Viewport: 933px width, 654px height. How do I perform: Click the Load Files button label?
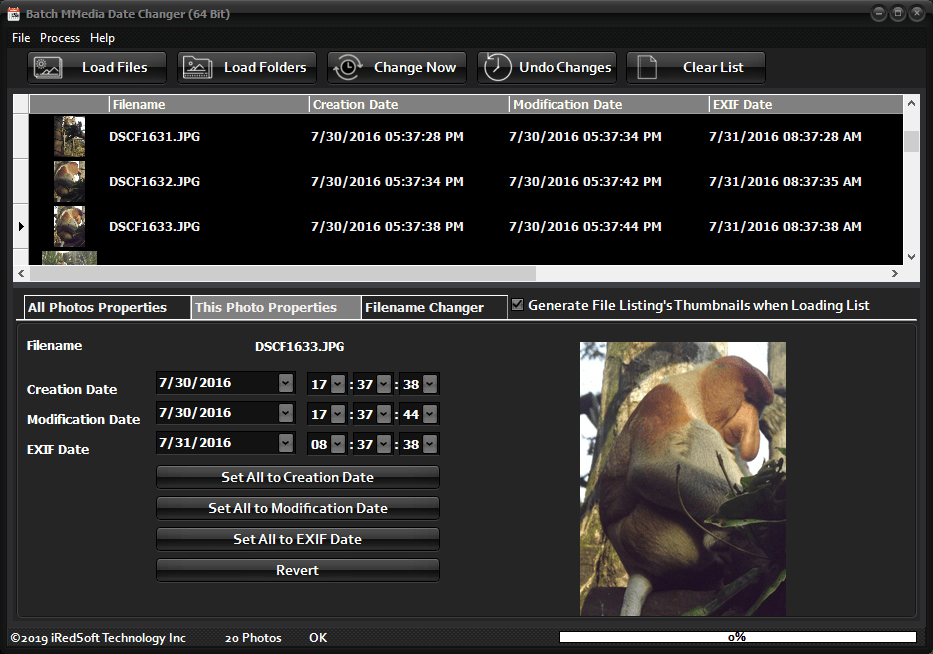(x=115, y=67)
